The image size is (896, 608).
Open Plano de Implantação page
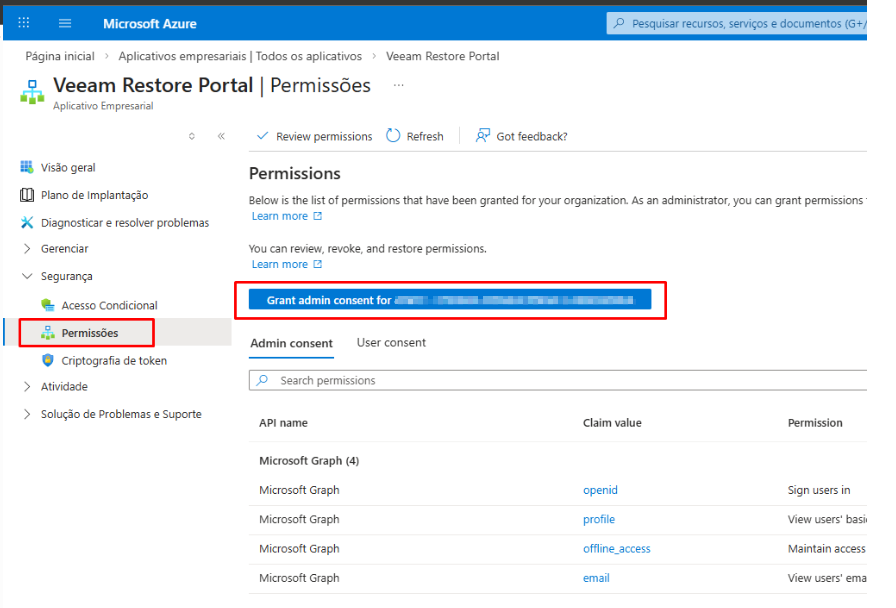pos(94,195)
